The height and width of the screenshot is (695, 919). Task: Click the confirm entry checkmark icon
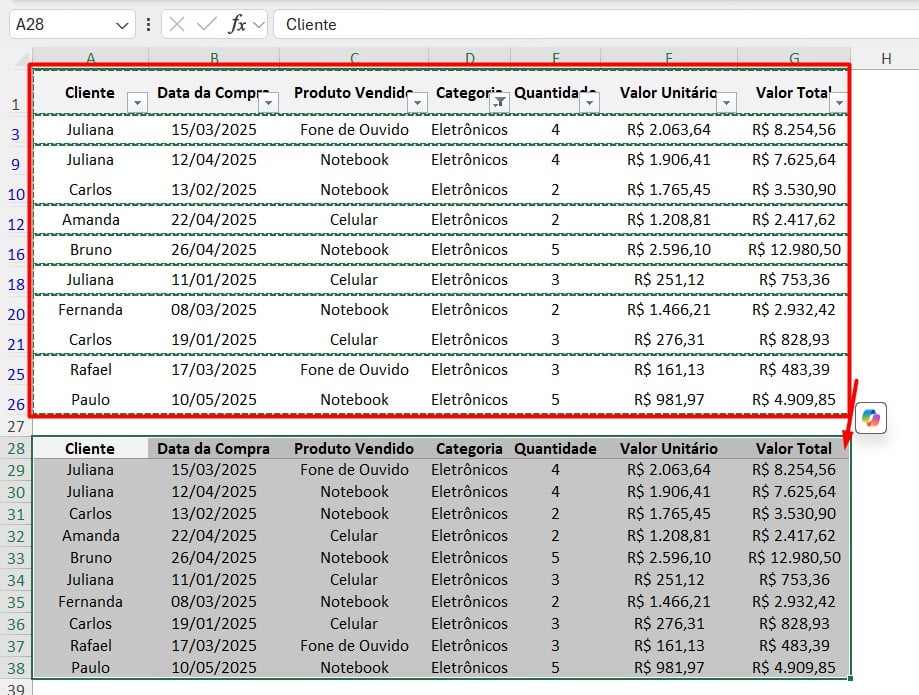coord(206,25)
